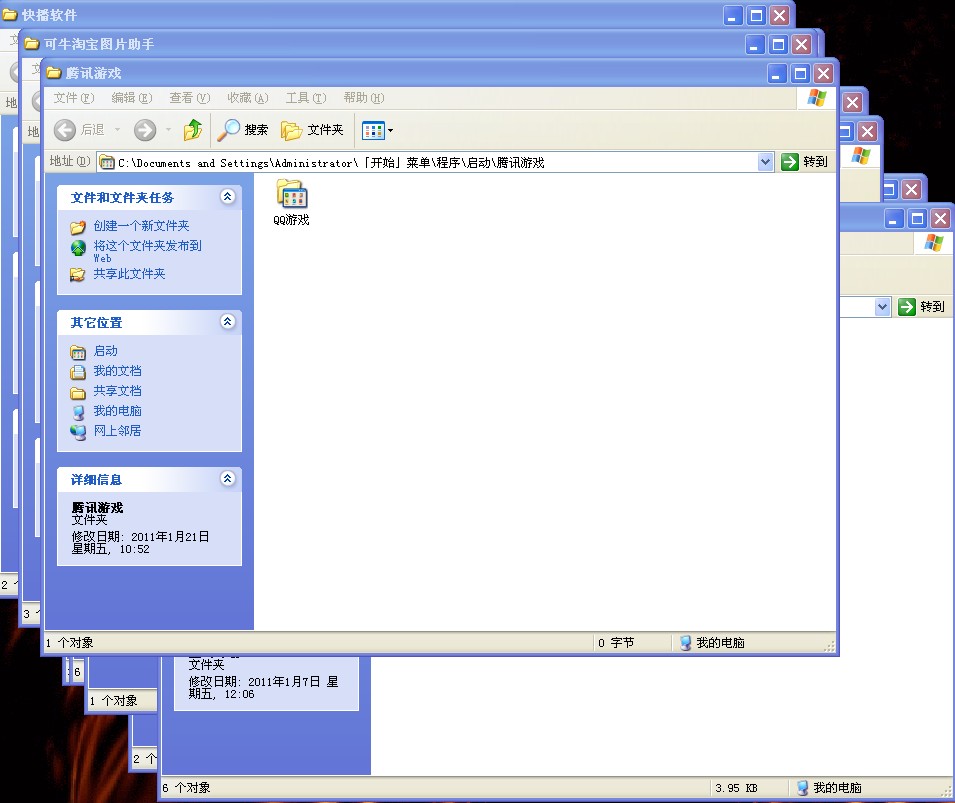Click 共享此文件夹 link
This screenshot has height=803, width=955.
(x=129, y=274)
